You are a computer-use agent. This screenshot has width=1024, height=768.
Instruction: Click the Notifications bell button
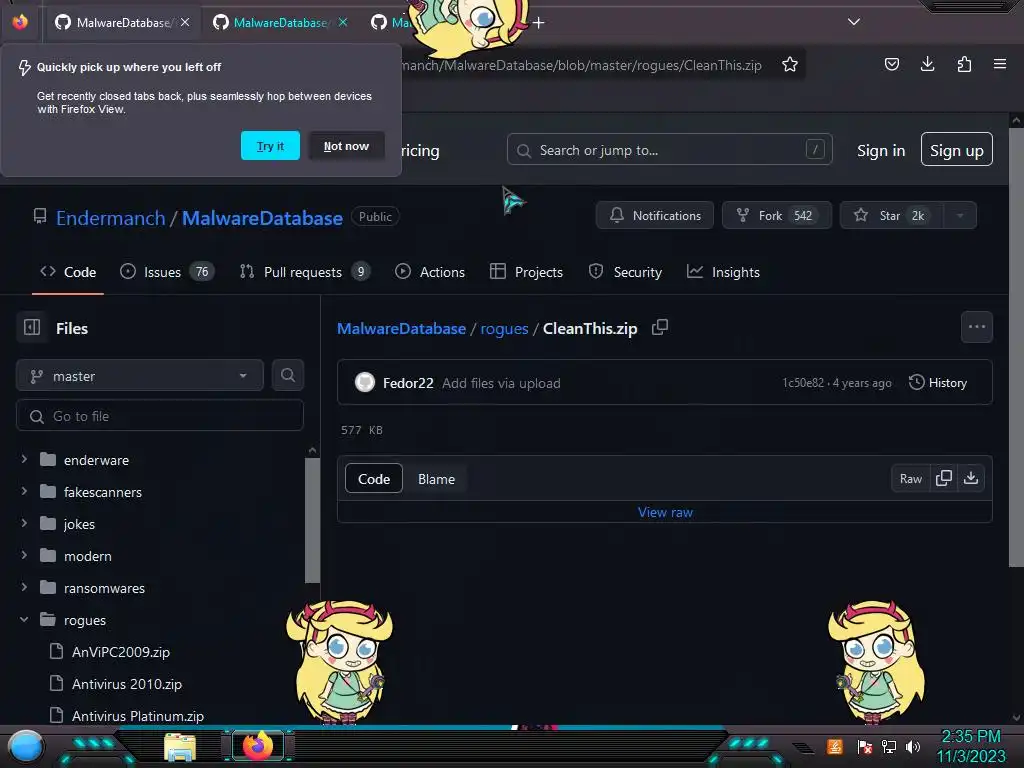coord(654,216)
